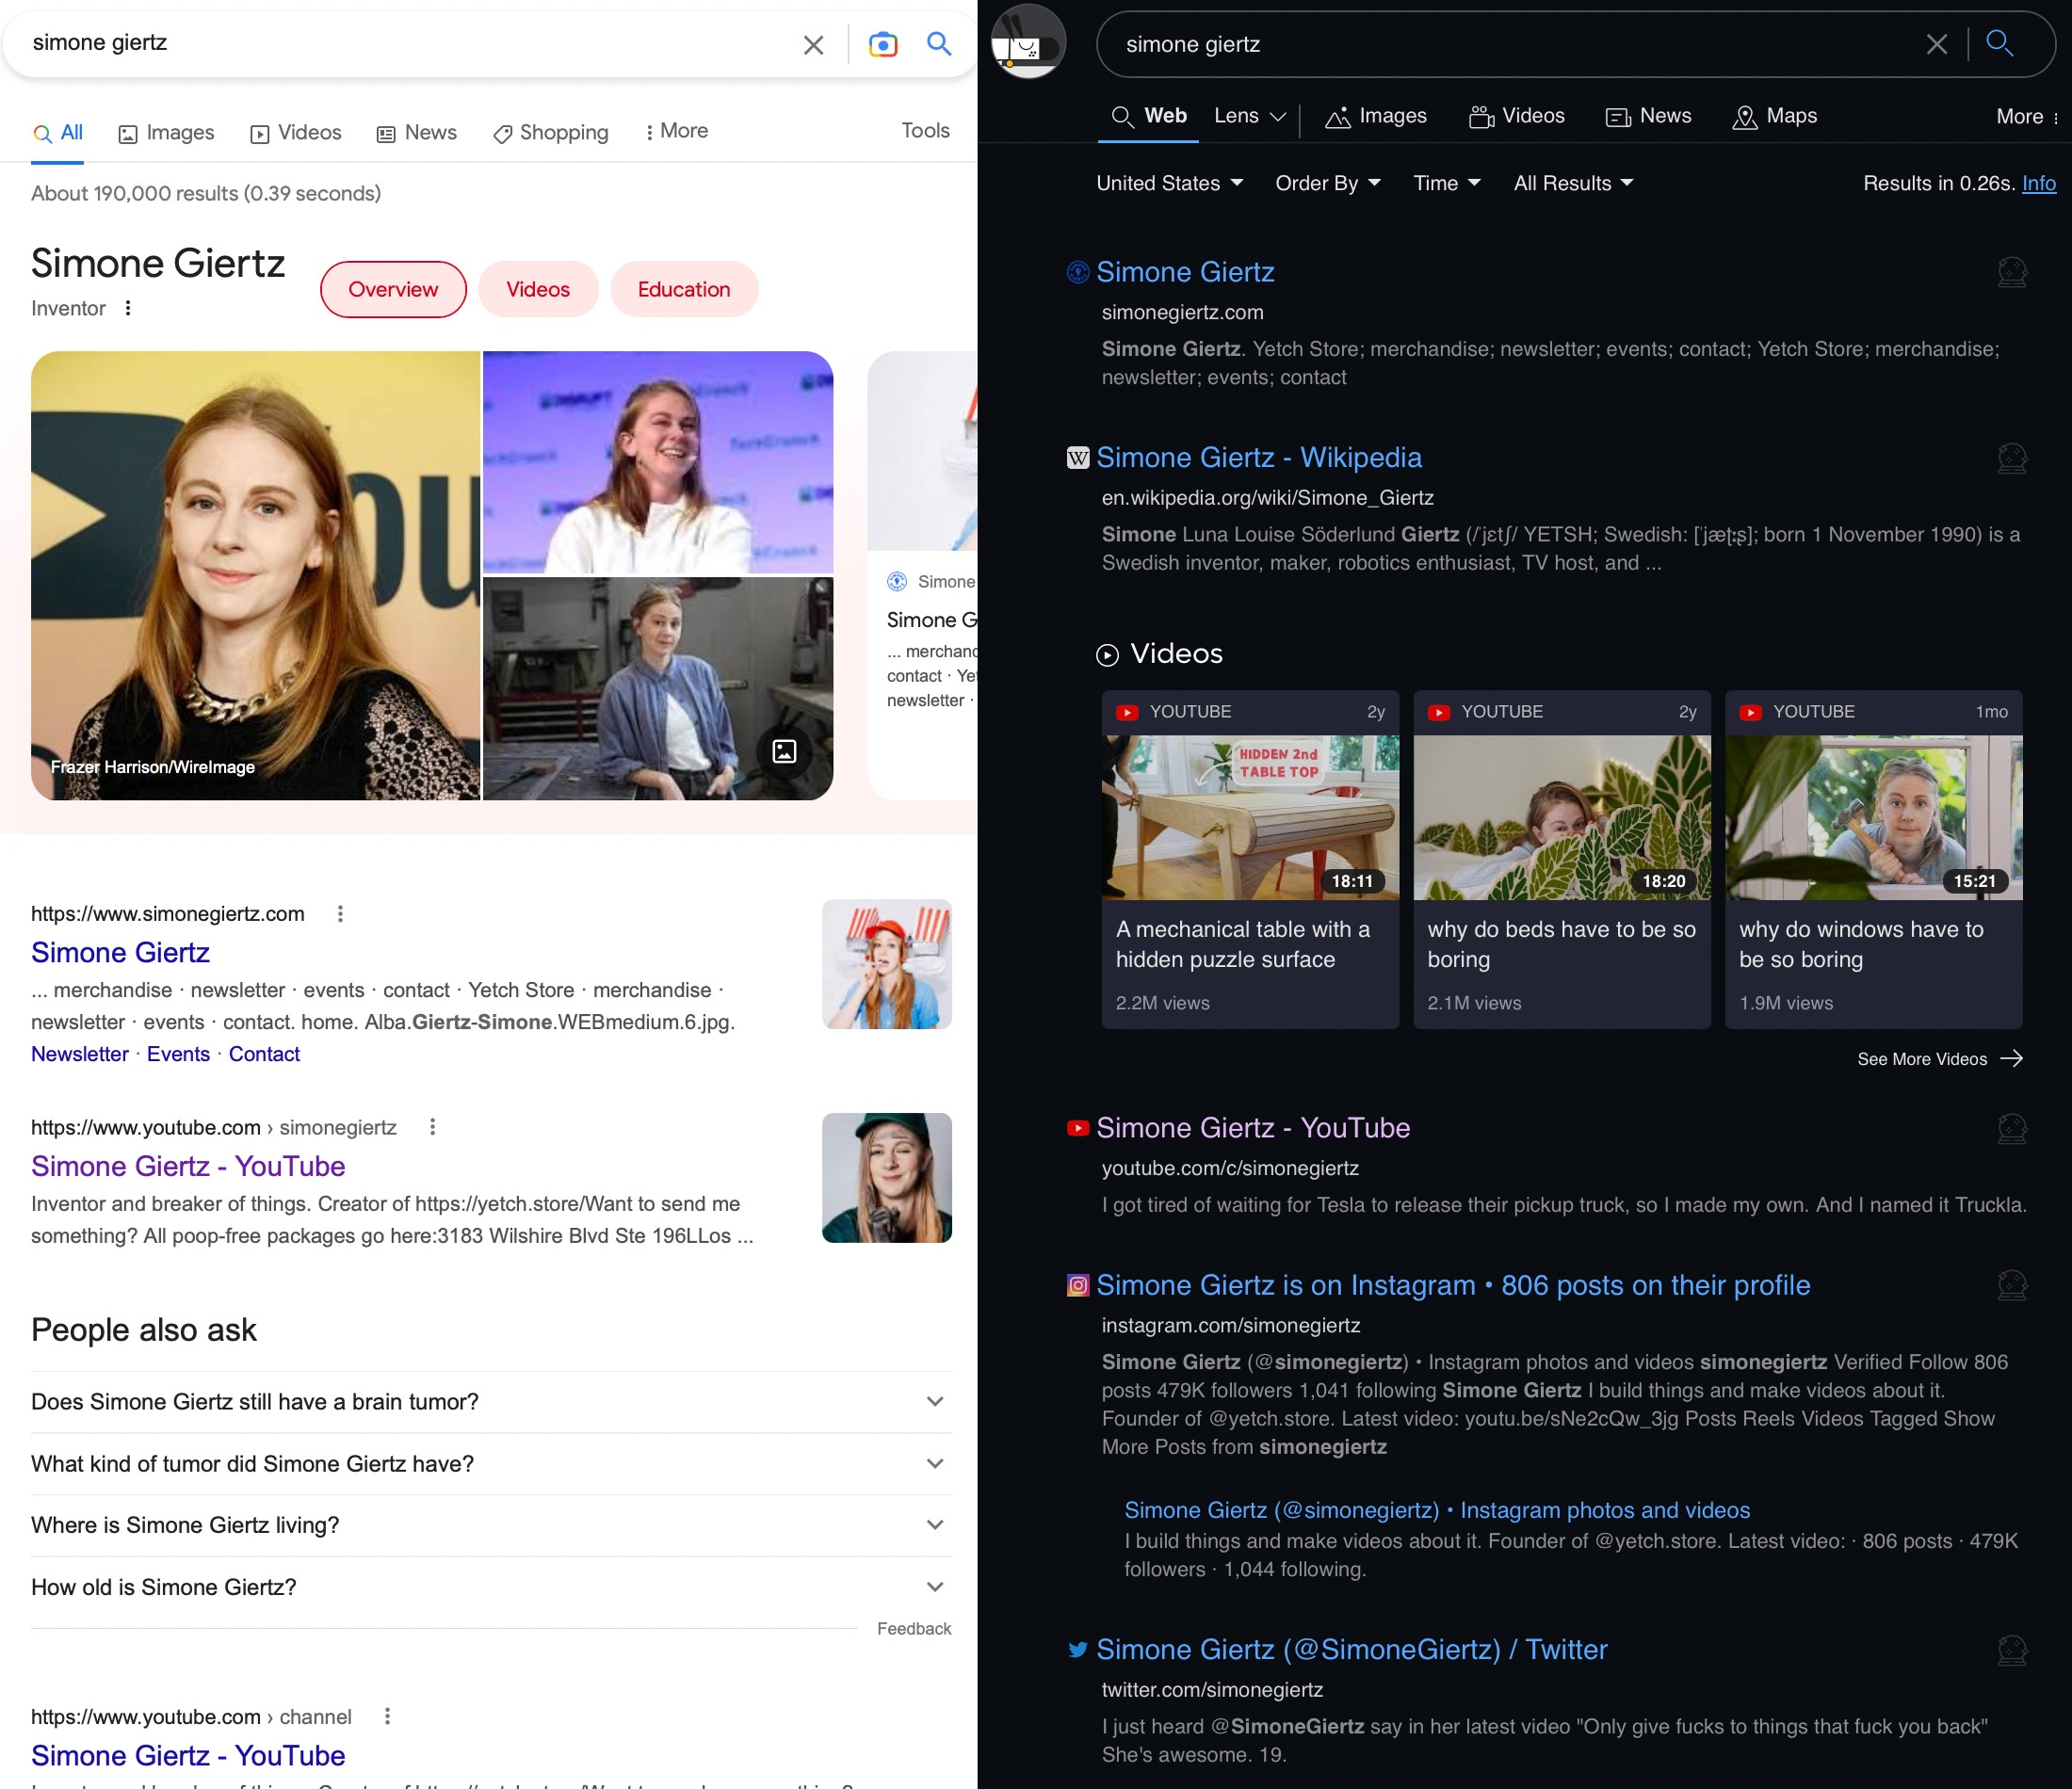Image resolution: width=2072 pixels, height=1789 pixels.
Task: Open three-dot menu next to youtube.com channel URL
Action: 387,1716
